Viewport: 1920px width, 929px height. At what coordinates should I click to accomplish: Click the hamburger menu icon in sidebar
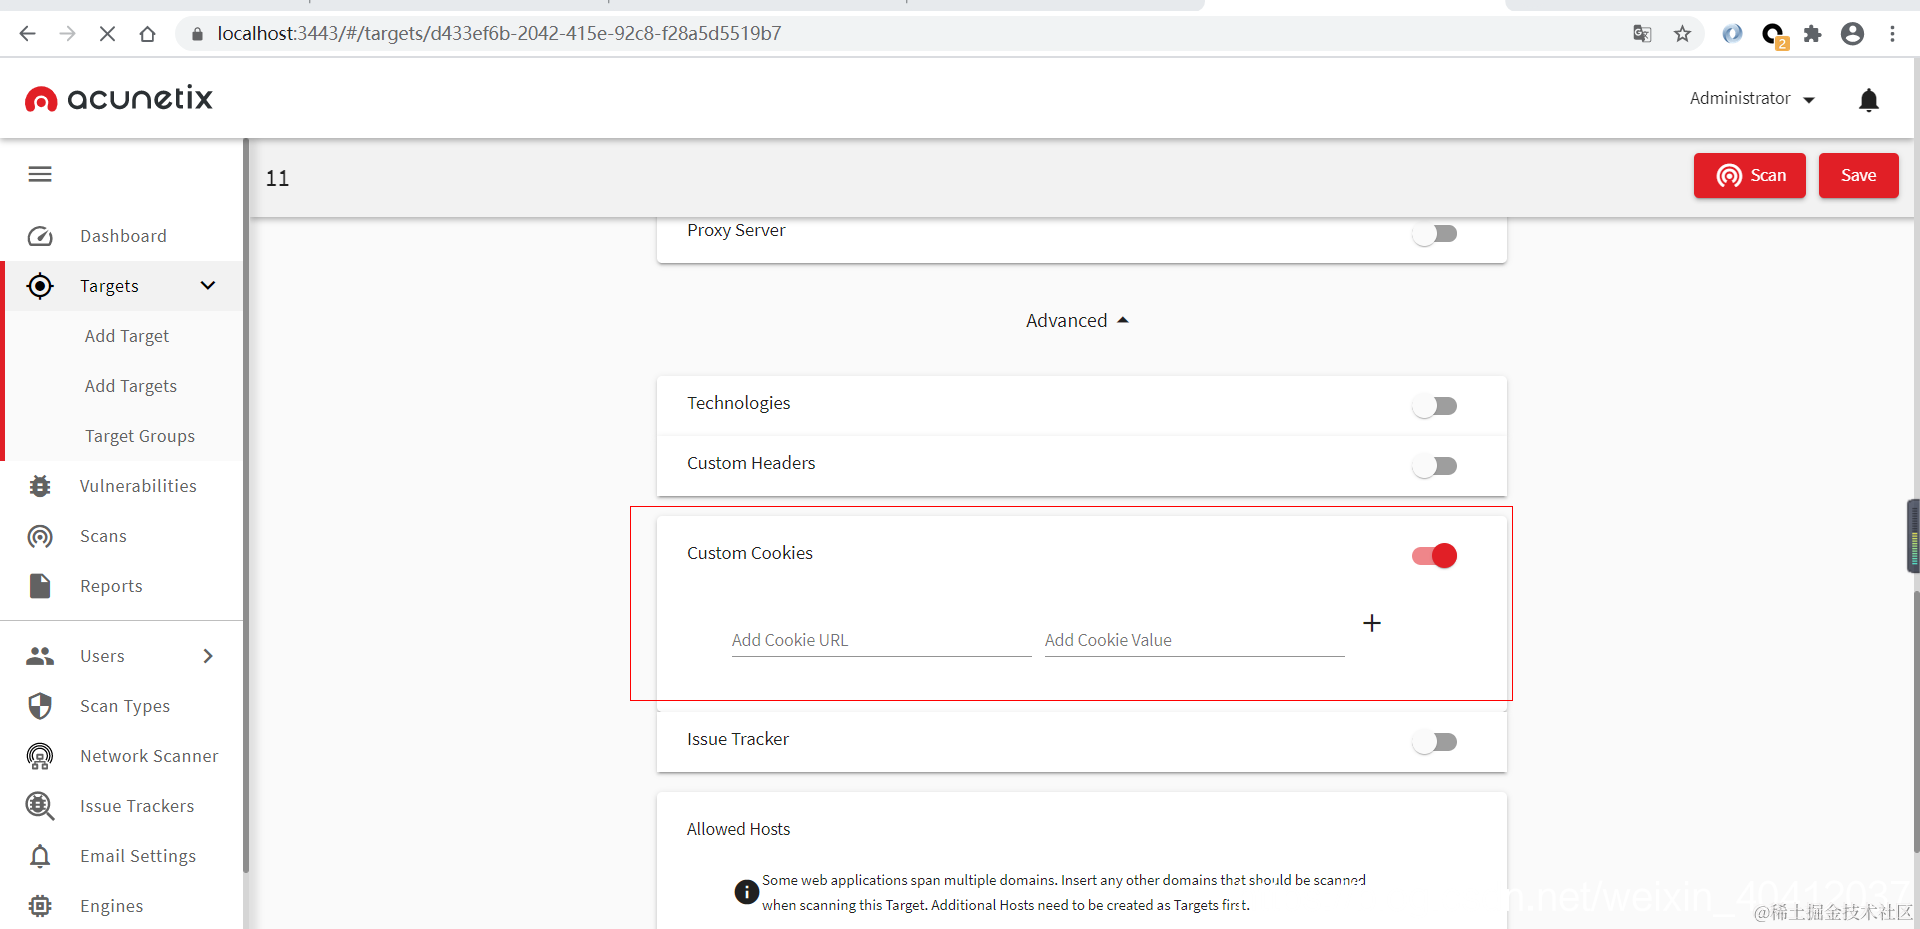click(40, 174)
